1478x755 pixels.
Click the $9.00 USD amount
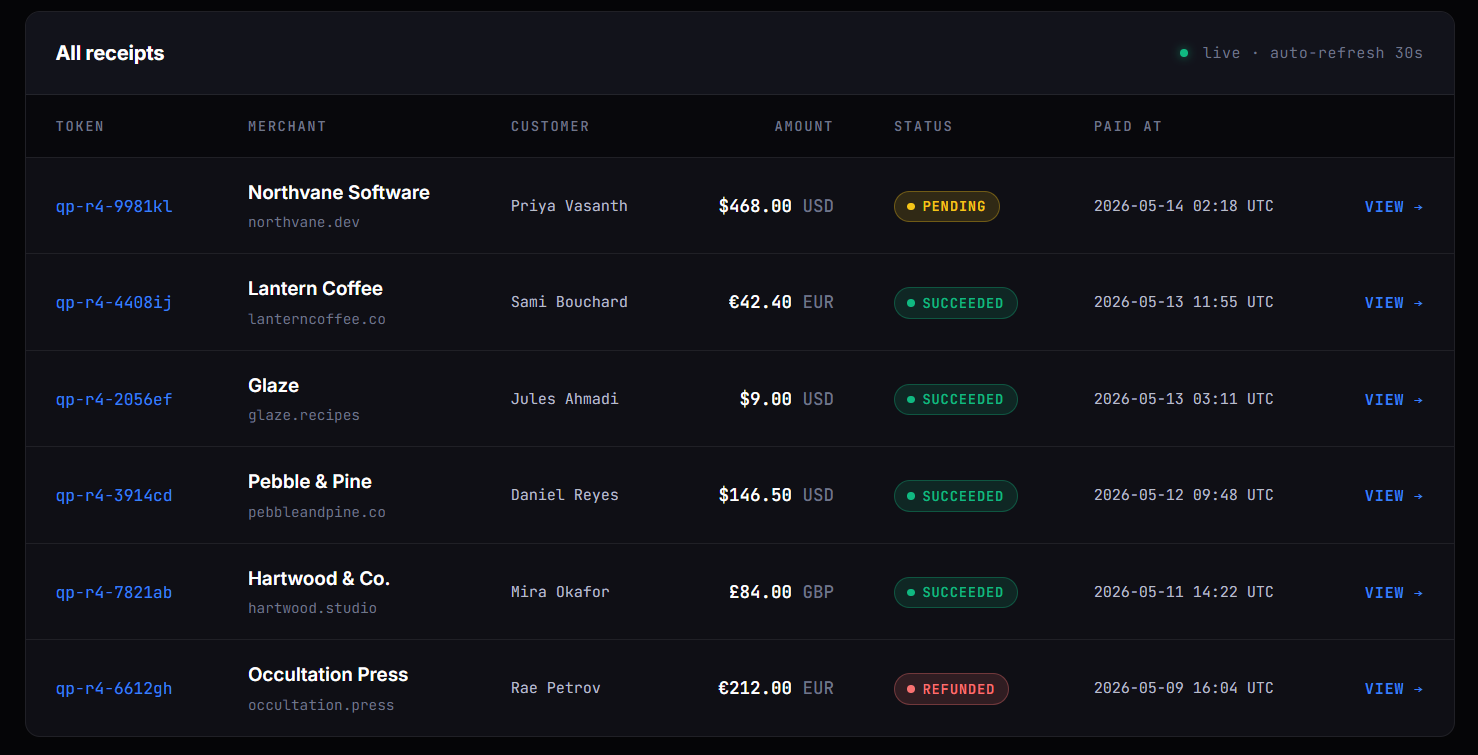click(x=786, y=400)
